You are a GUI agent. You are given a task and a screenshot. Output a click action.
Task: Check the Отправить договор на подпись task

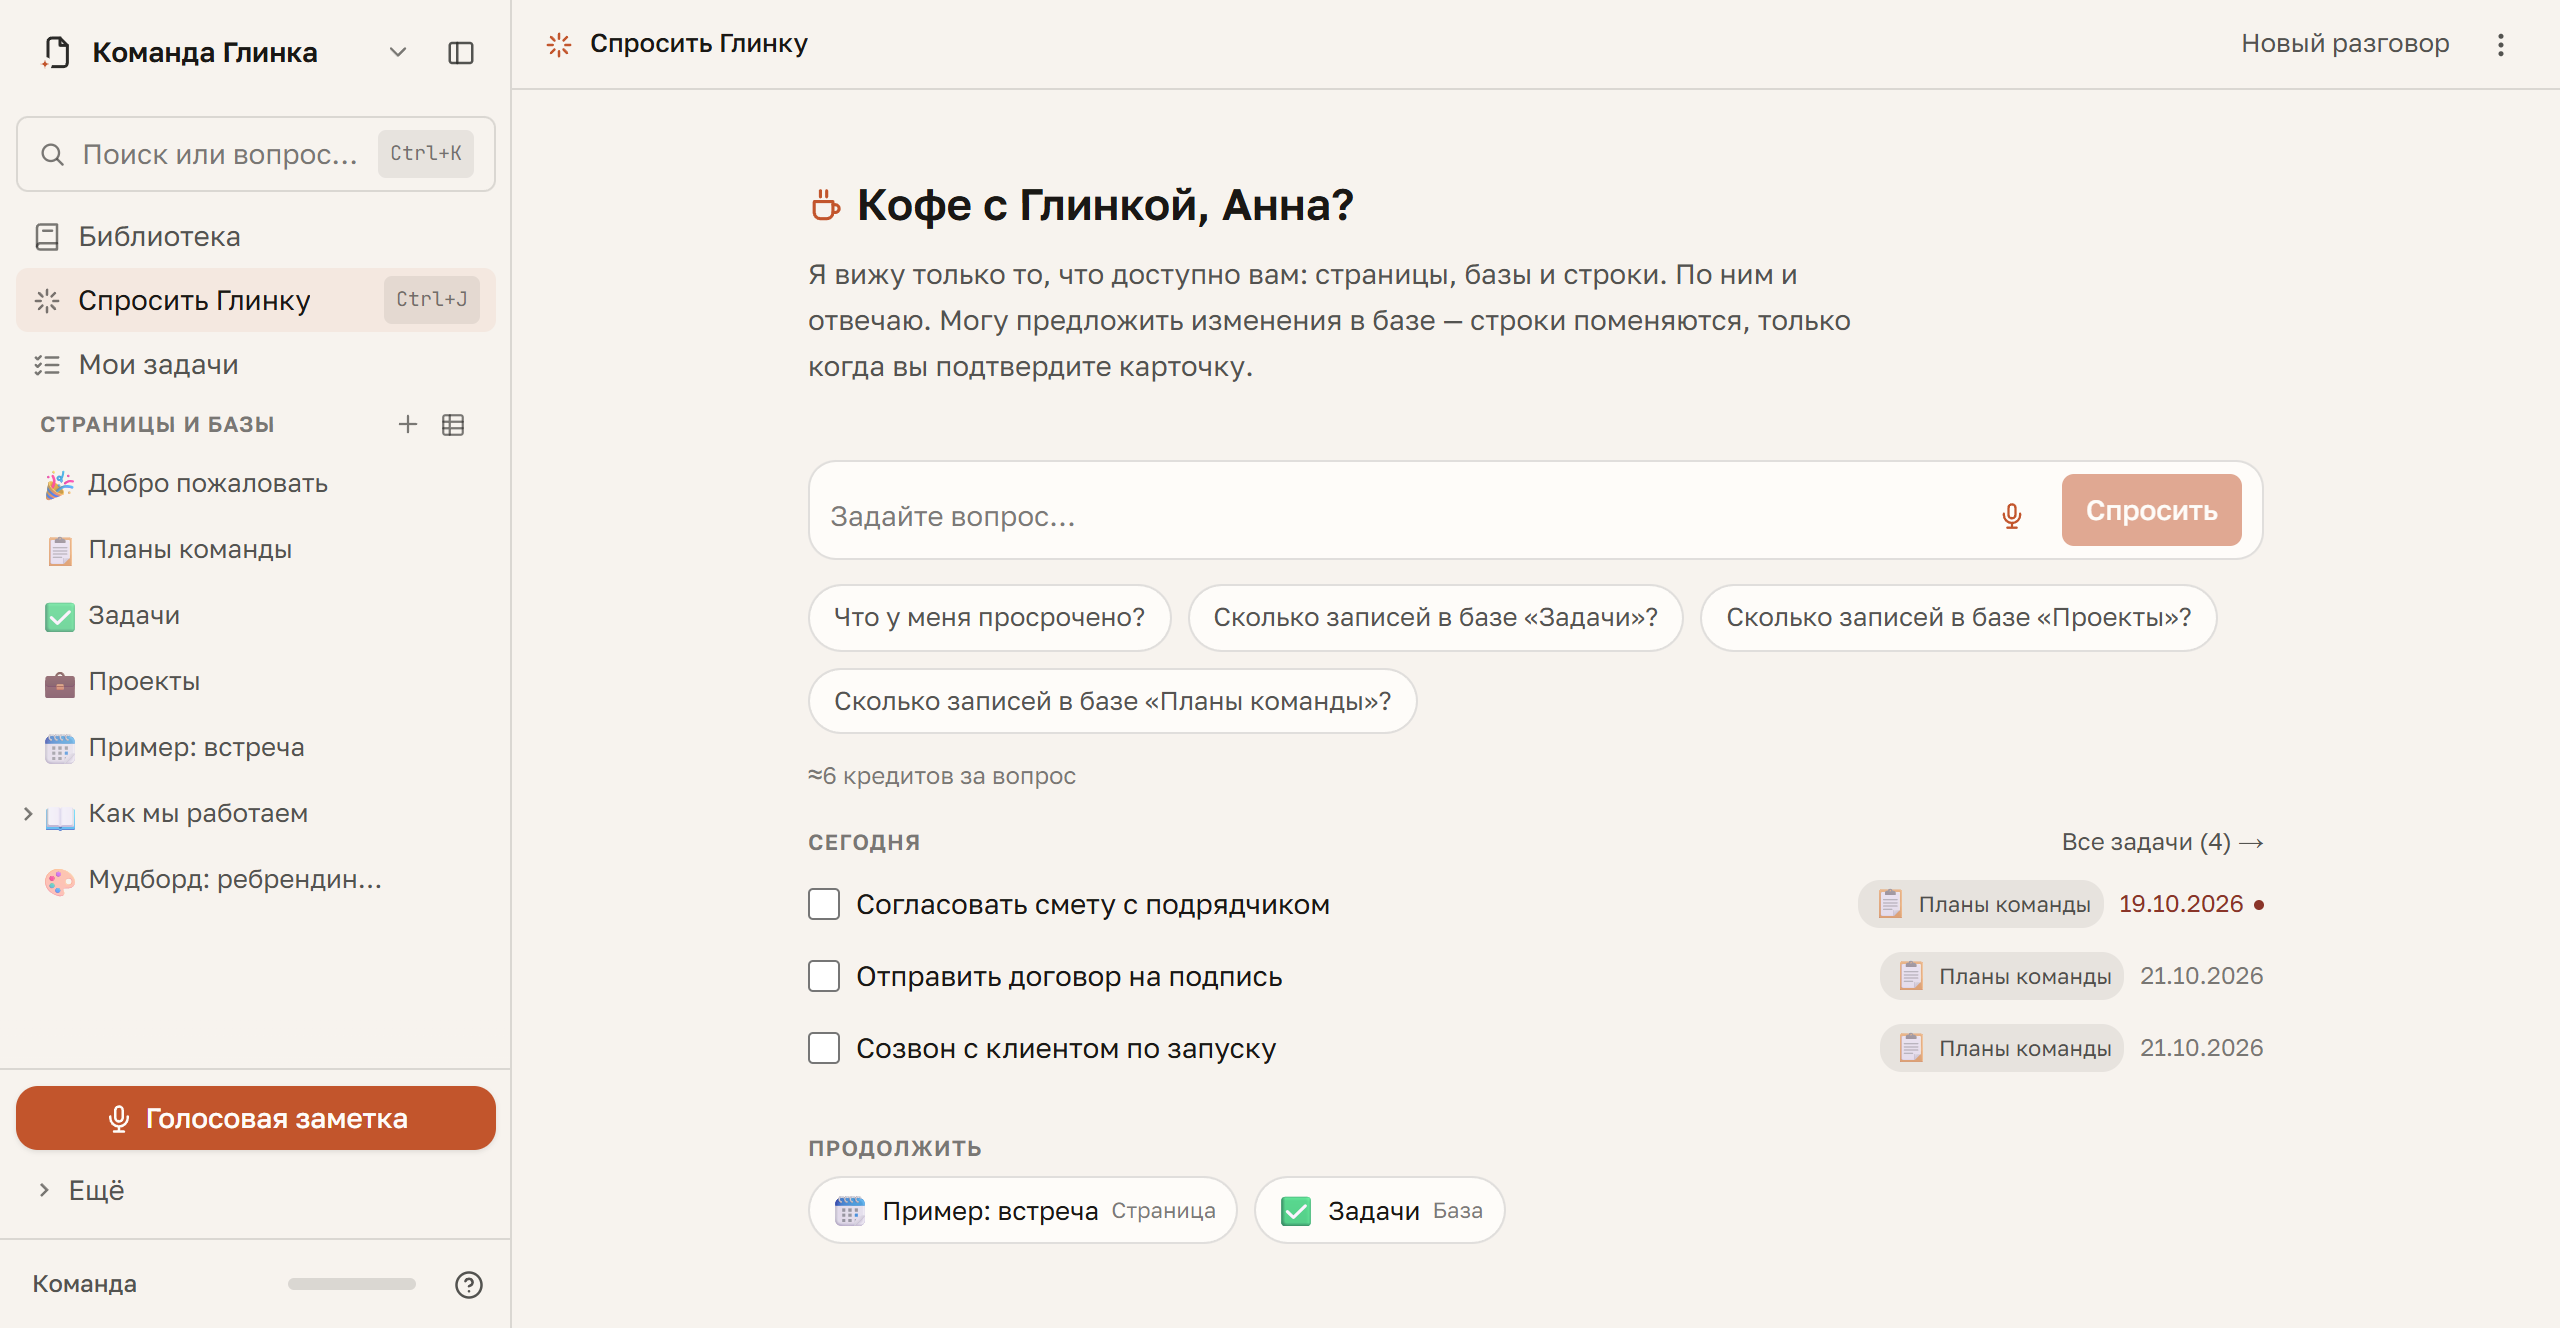(824, 976)
